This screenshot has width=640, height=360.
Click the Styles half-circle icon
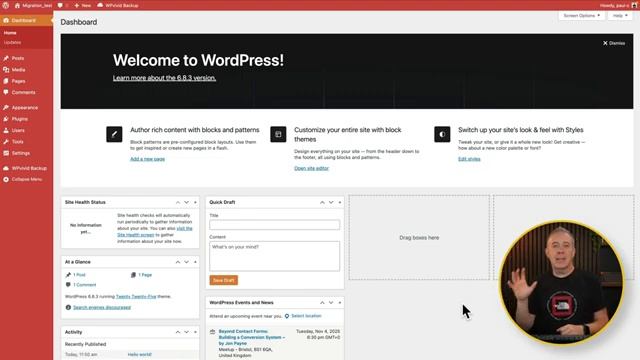click(x=442, y=134)
